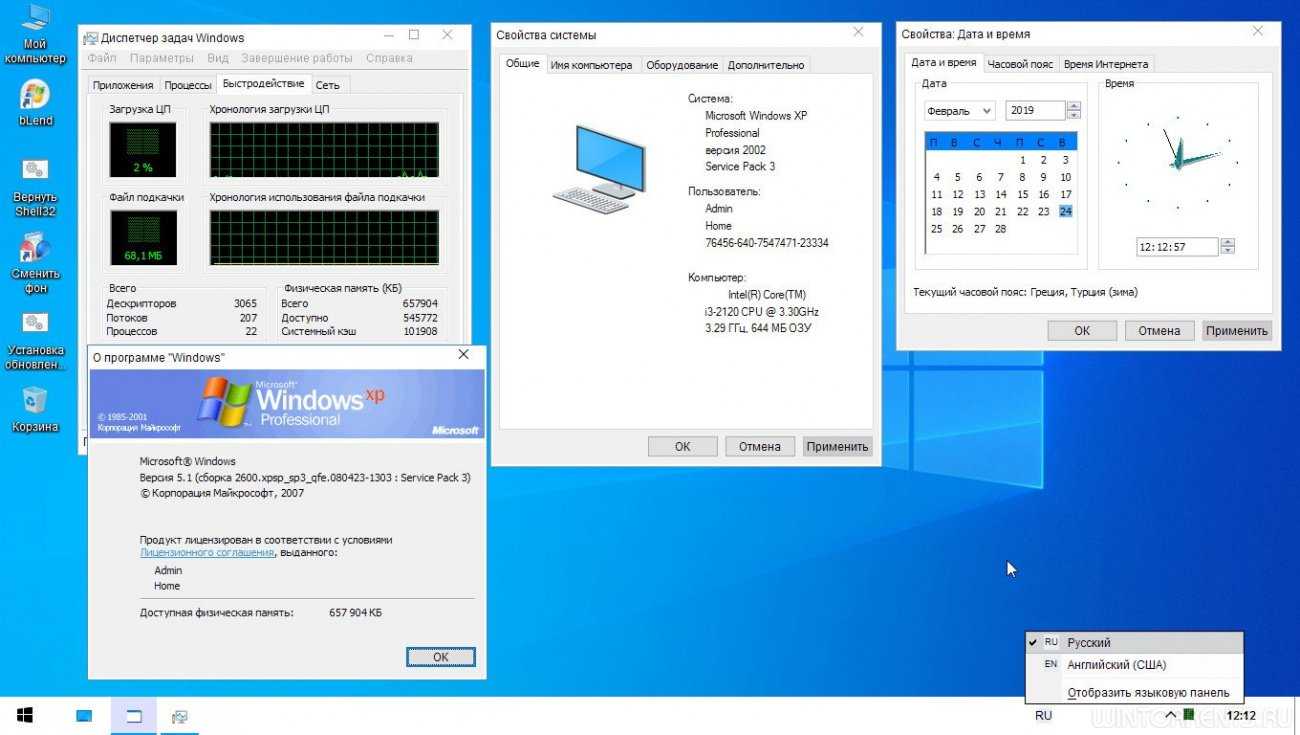Click the highlighted taskbar window button
Viewport: 1300px width, 735px height.
pyautogui.click(x=134, y=716)
